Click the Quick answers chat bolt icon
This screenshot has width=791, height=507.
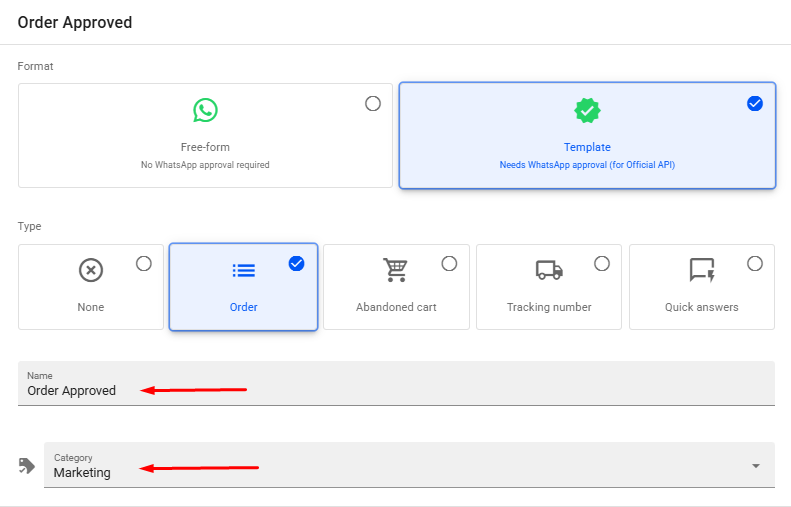pos(702,270)
